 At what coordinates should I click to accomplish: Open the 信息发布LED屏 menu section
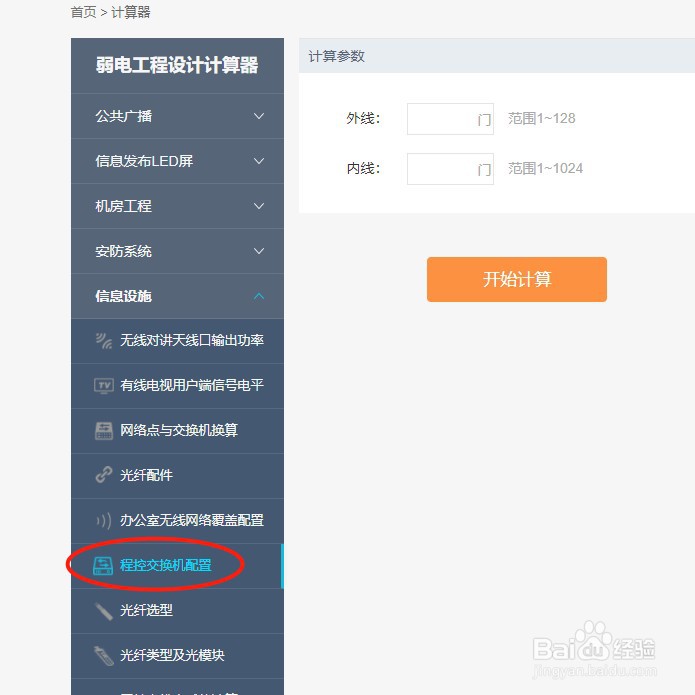click(177, 161)
